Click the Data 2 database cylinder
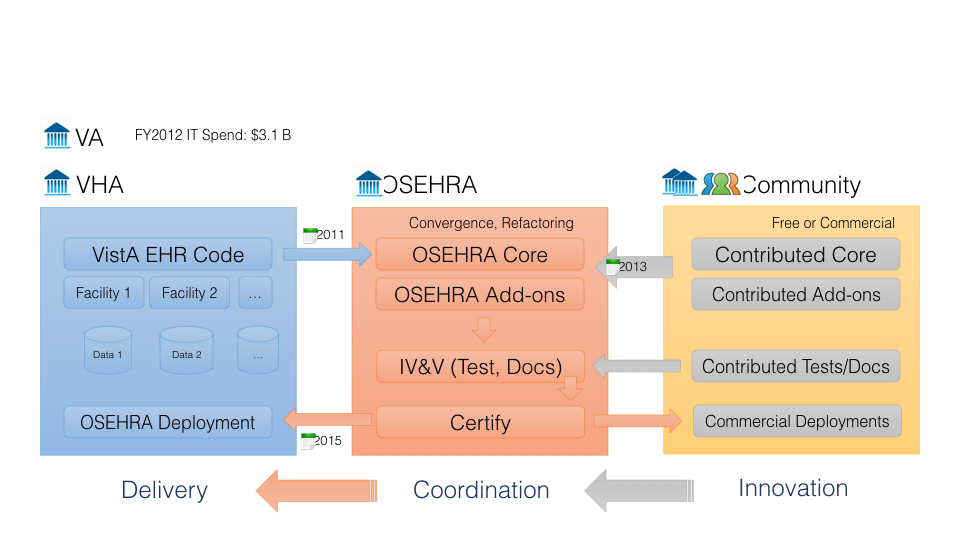The height and width of the screenshot is (540, 960). pyautogui.click(x=186, y=350)
